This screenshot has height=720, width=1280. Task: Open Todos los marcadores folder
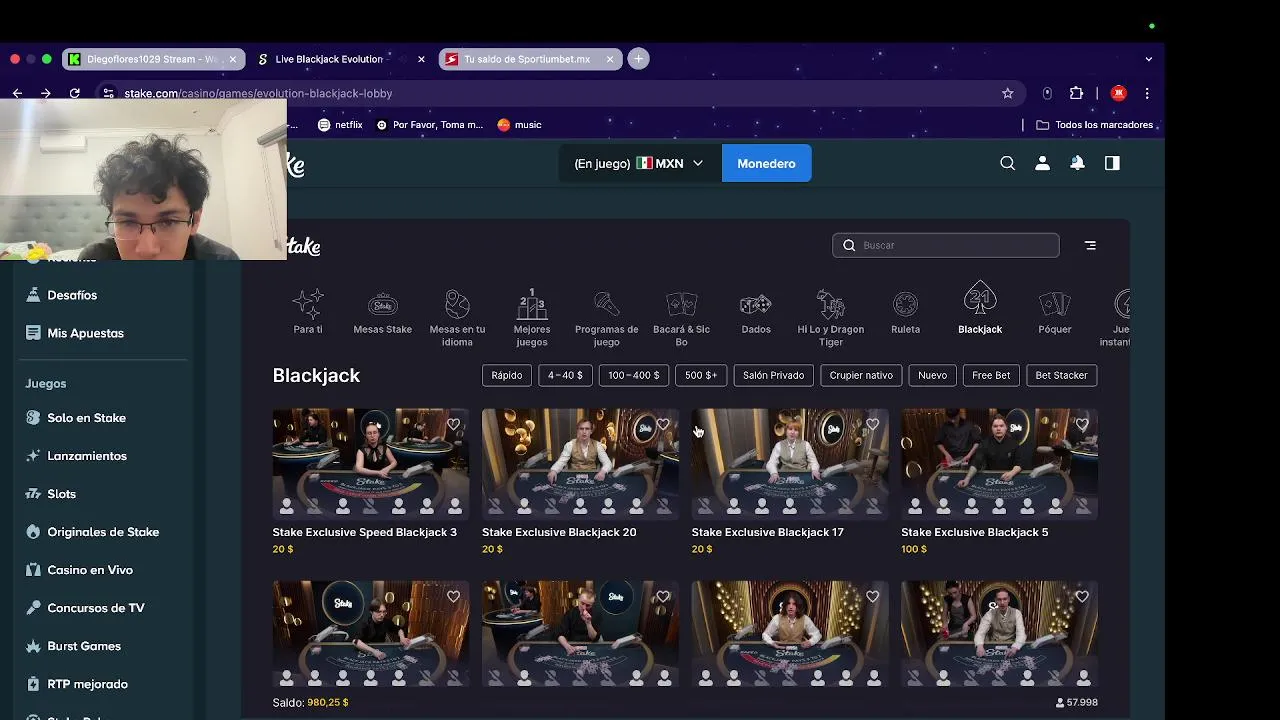coord(1094,125)
